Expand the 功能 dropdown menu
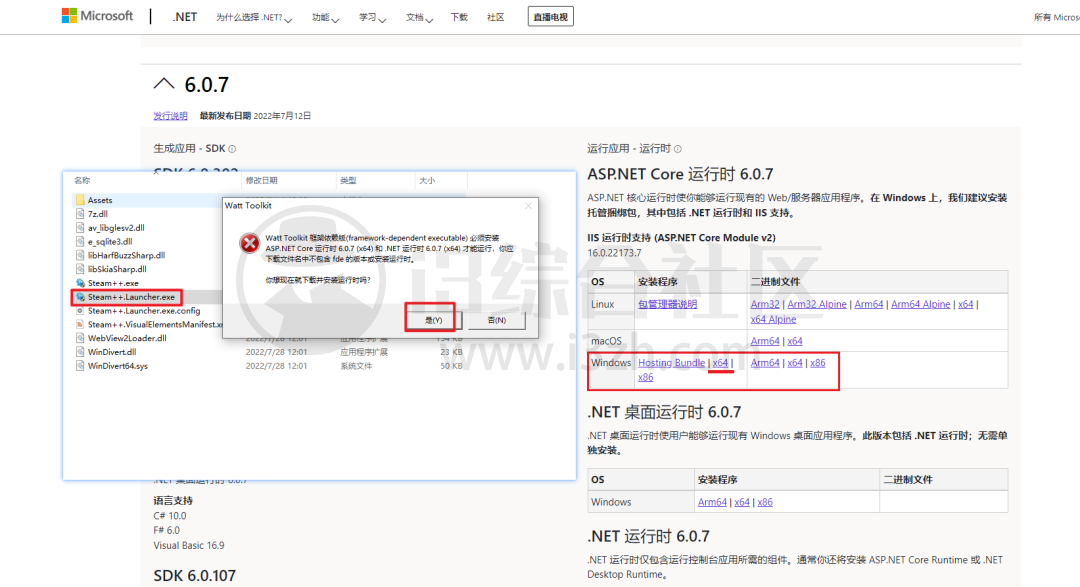1080x587 pixels. (325, 17)
